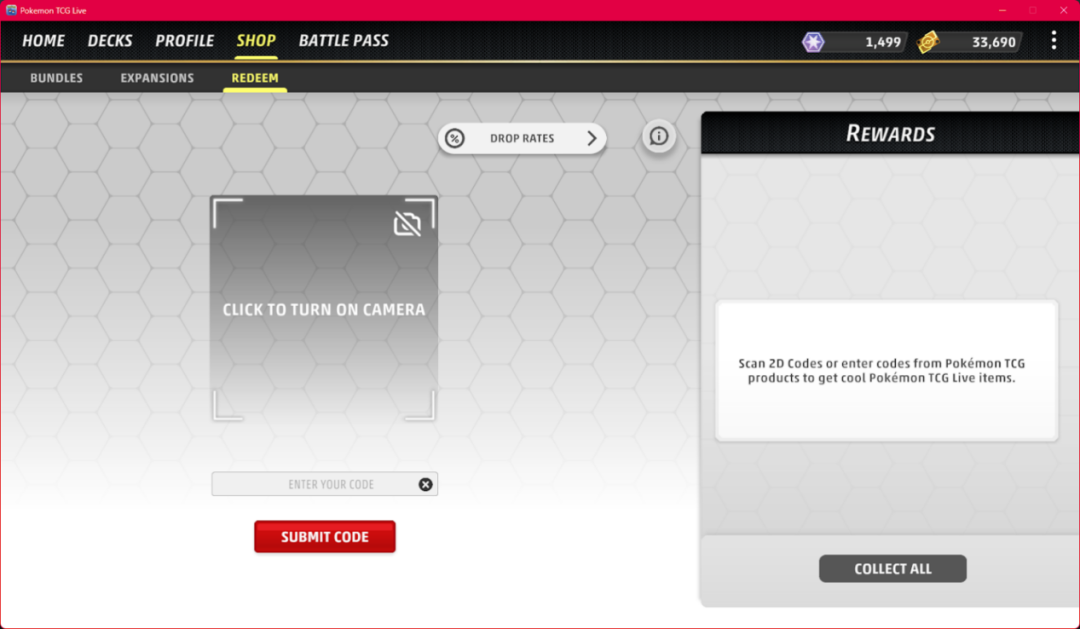This screenshot has height=629, width=1080.
Task: Select the SHOP tab
Action: coord(256,41)
